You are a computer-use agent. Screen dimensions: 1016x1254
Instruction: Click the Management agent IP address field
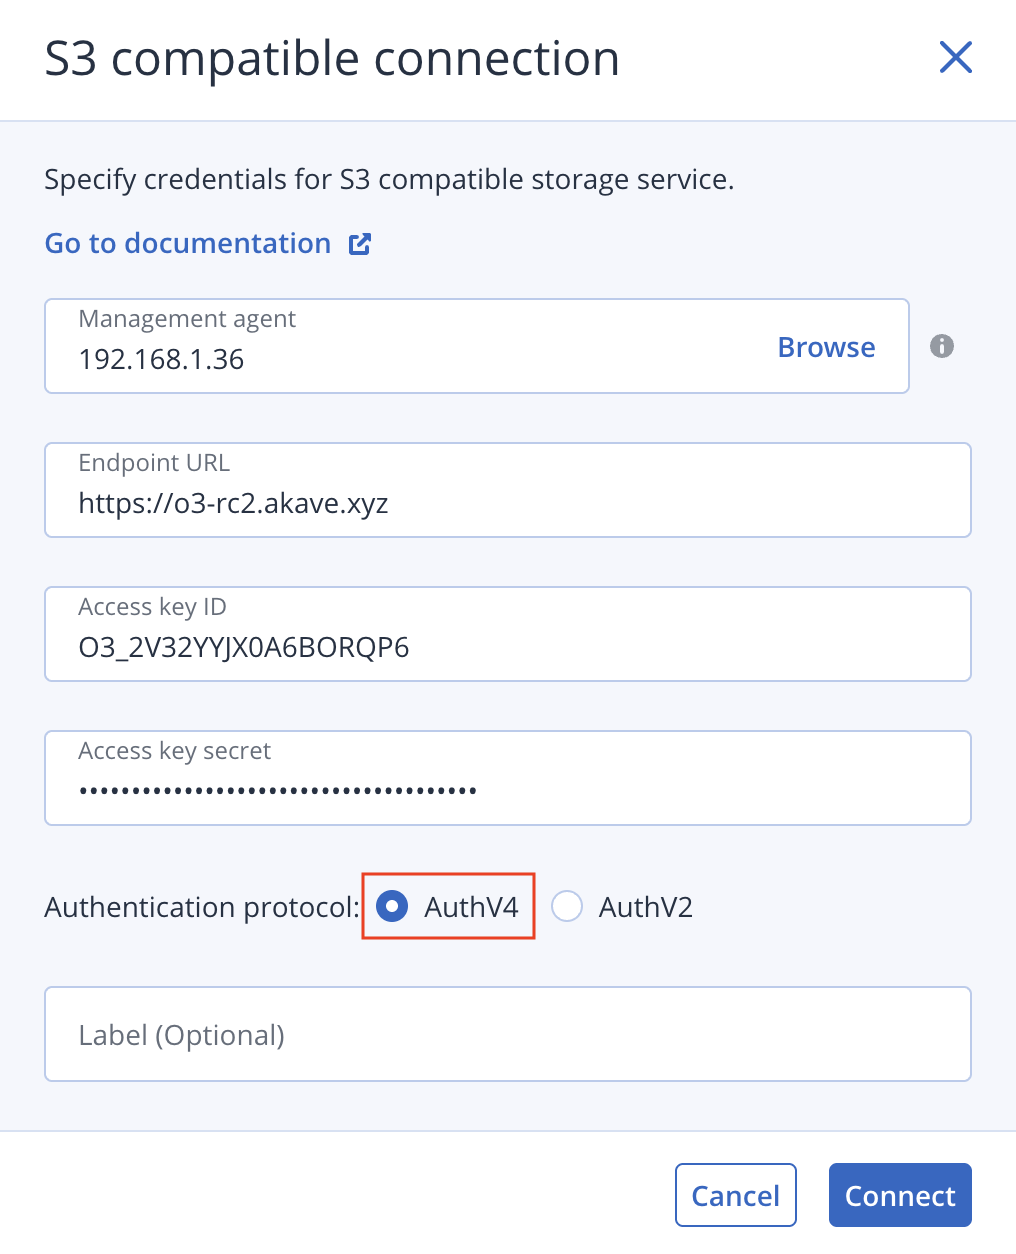coord(400,360)
